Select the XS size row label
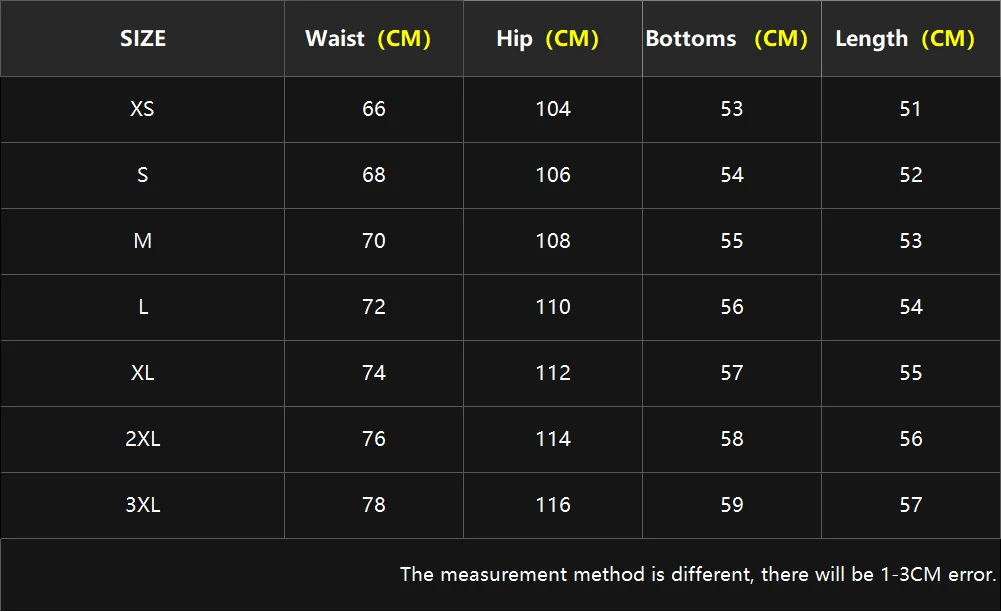This screenshot has height=612, width=1001. [143, 108]
